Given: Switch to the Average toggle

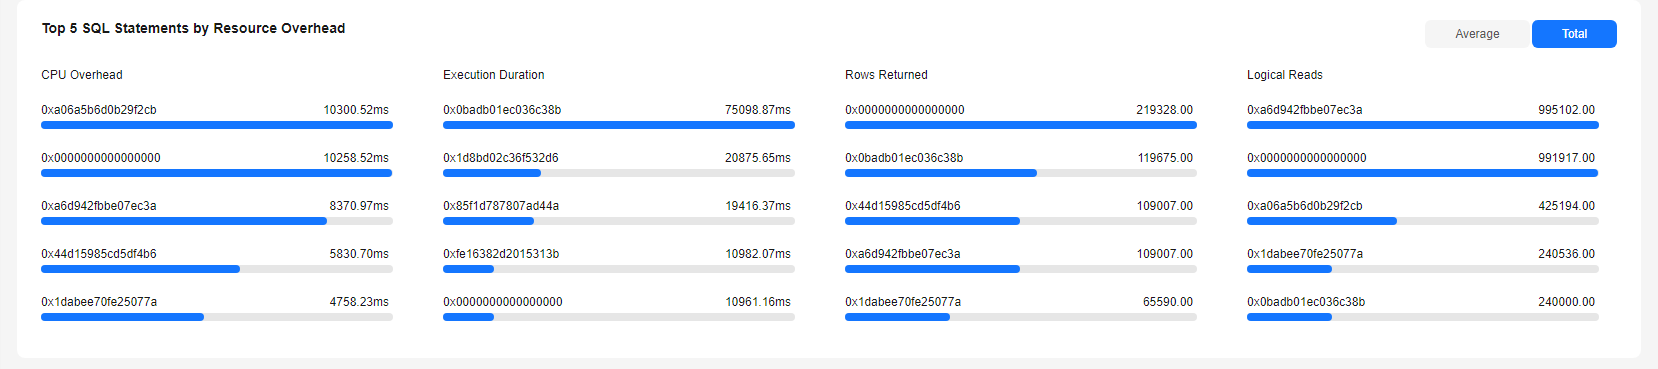Looking at the screenshot, I should [x=1477, y=34].
